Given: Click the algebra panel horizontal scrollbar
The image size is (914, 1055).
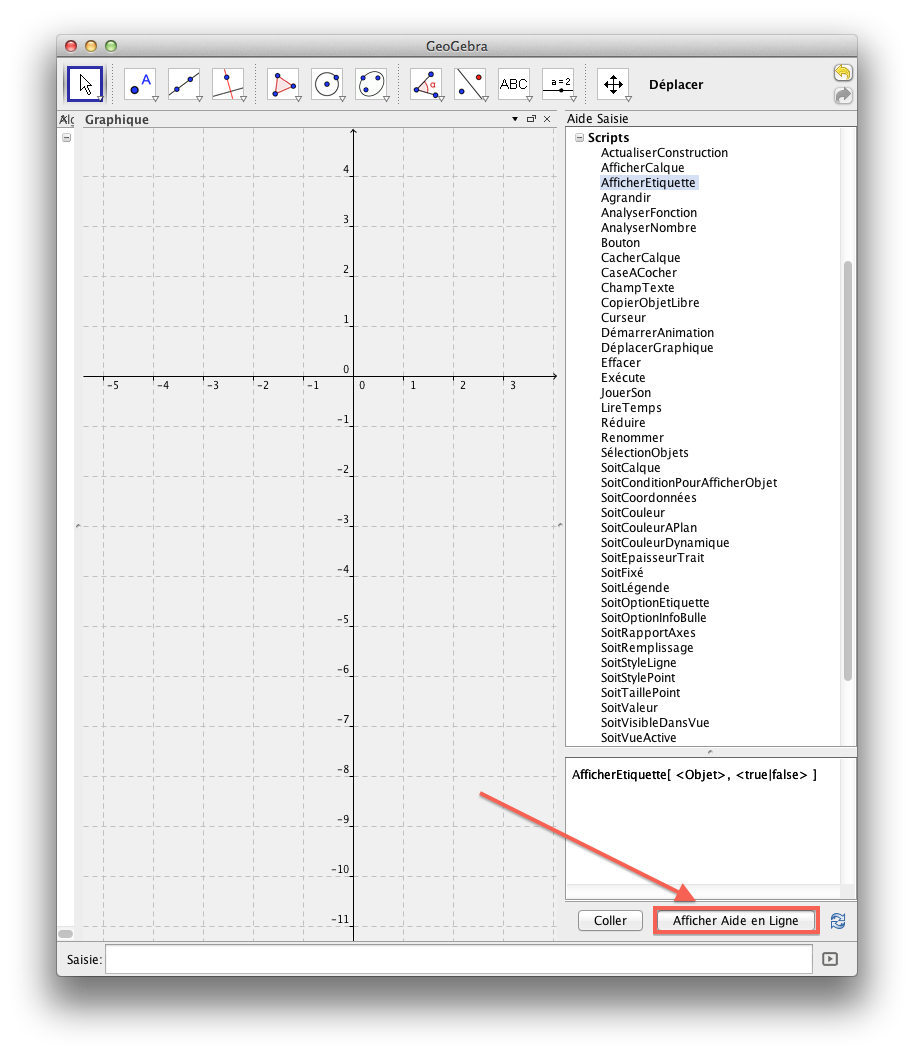Looking at the screenshot, I should 65,933.
